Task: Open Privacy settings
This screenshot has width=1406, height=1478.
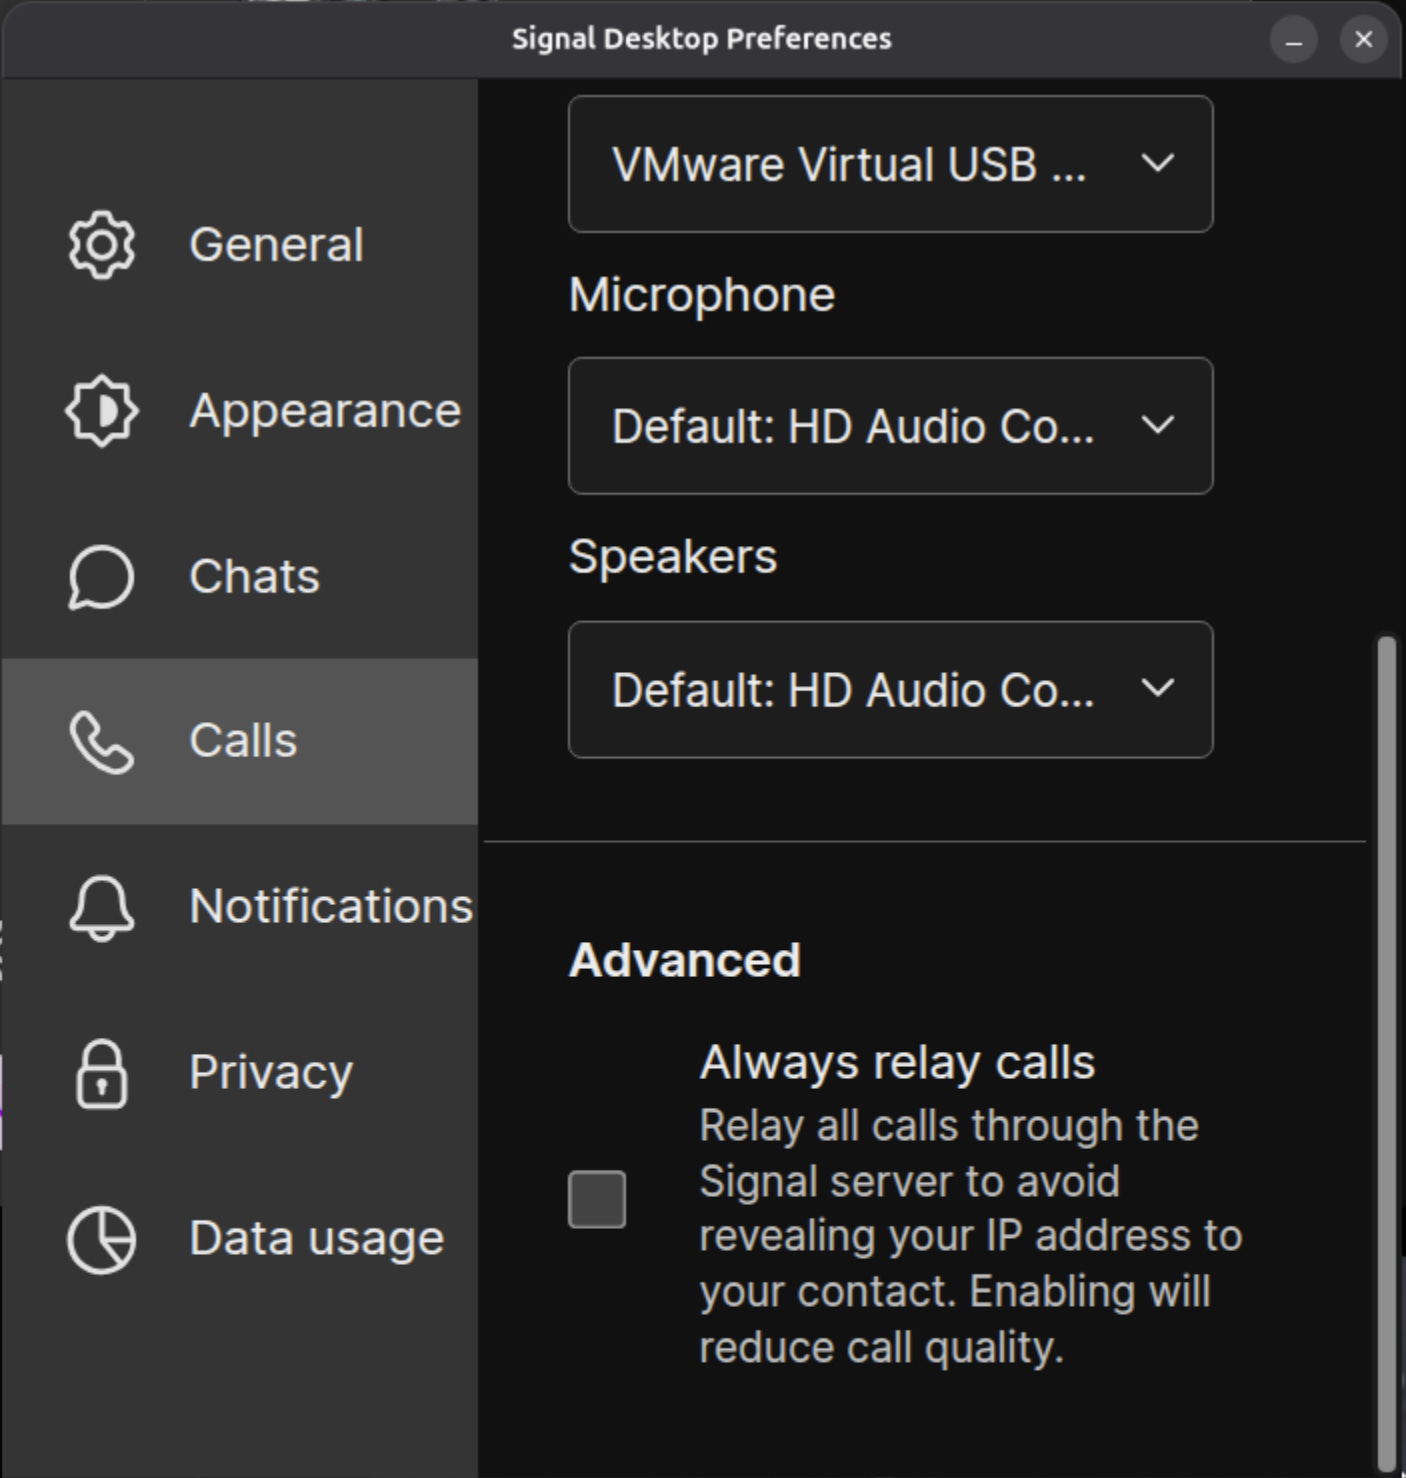Action: (x=239, y=1073)
